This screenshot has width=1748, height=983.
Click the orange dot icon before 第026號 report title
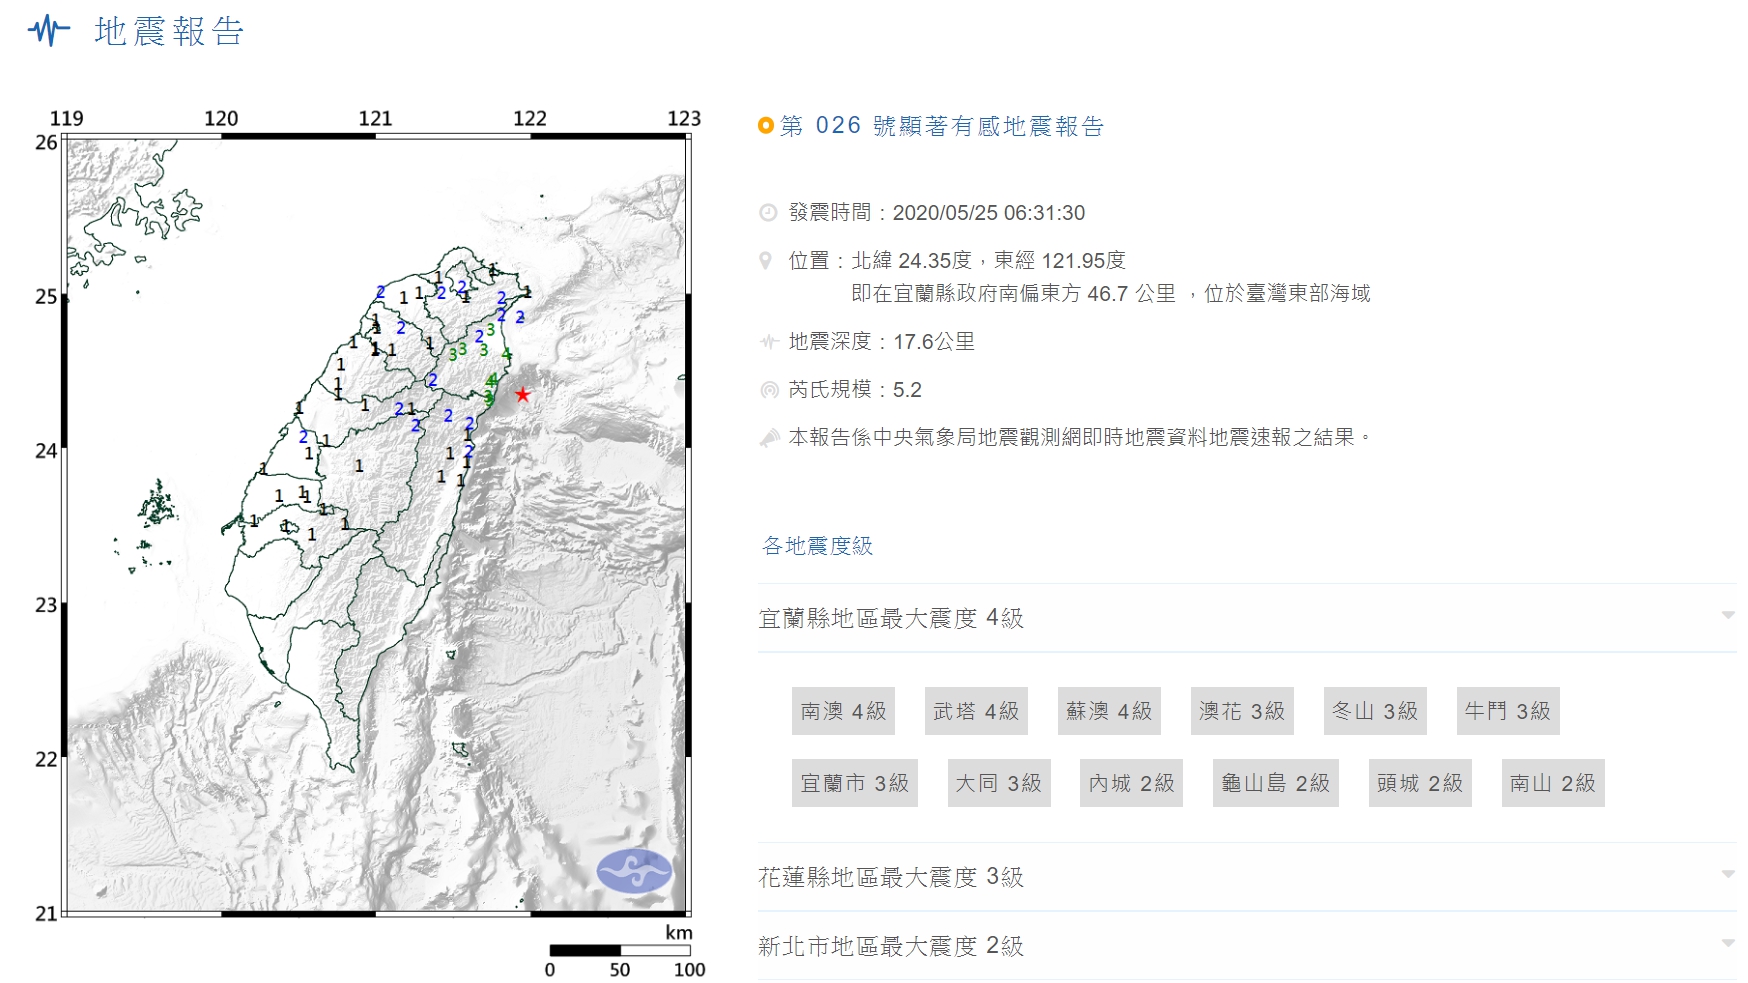(765, 127)
